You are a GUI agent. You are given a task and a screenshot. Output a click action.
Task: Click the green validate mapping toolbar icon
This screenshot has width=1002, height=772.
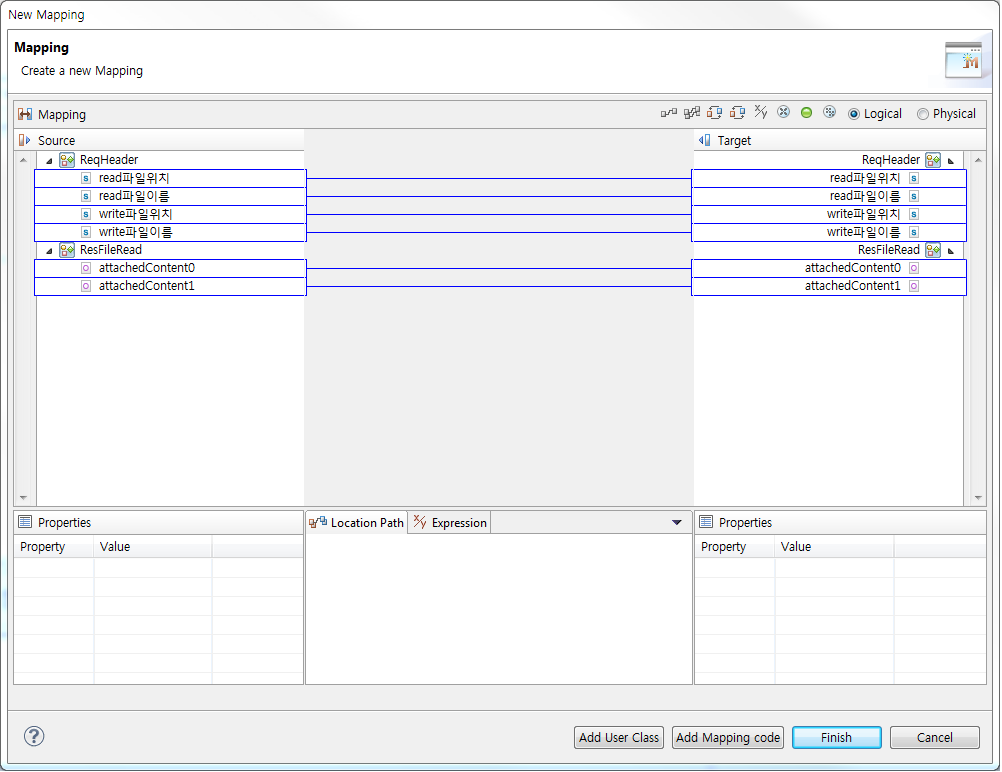(806, 112)
